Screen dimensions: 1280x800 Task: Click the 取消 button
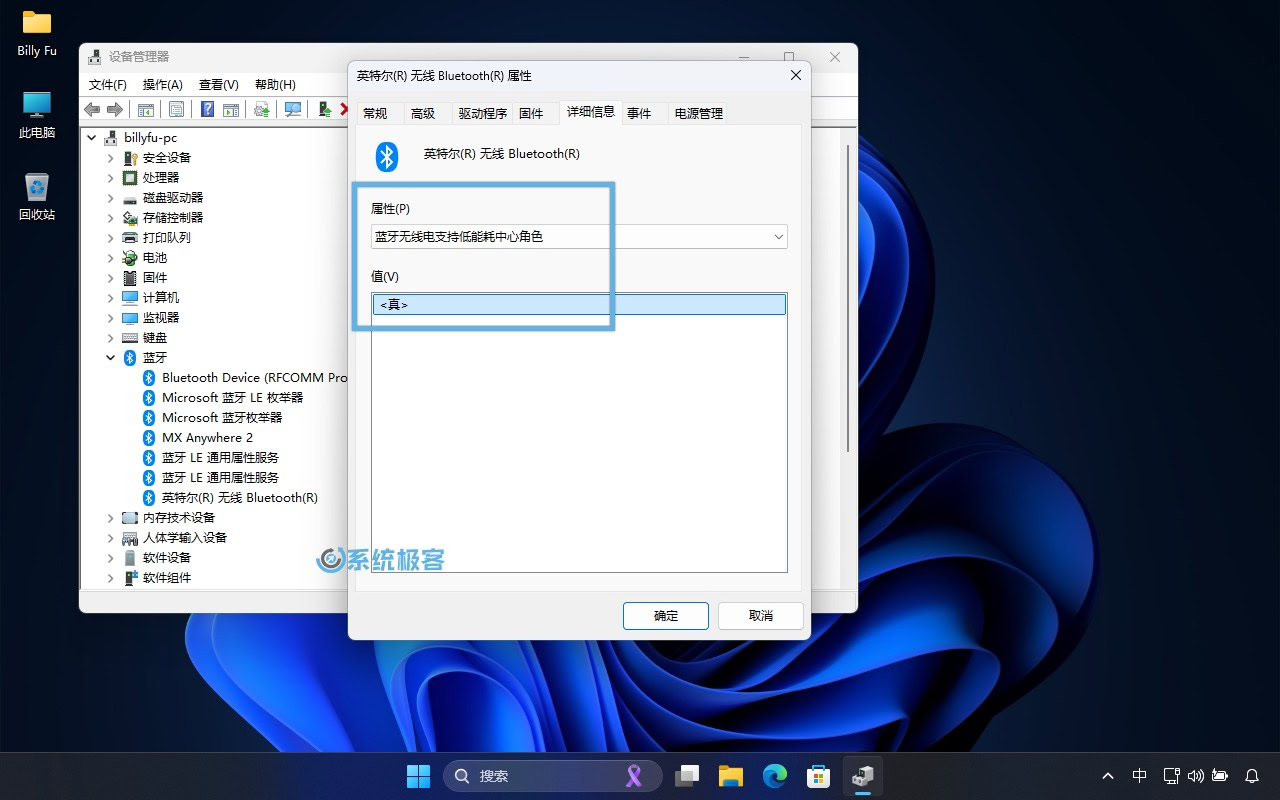(761, 616)
